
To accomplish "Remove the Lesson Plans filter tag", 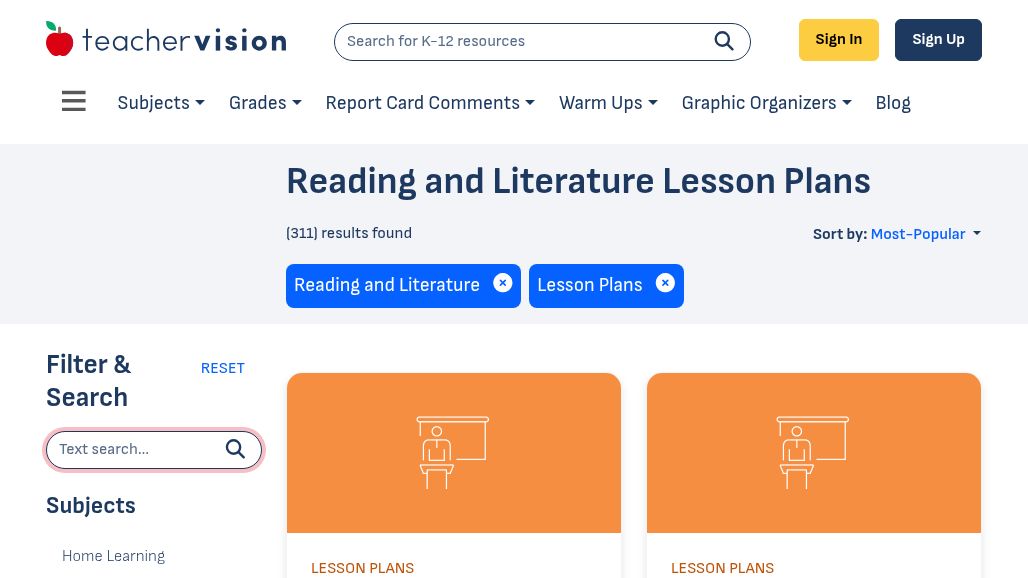I will pyautogui.click(x=665, y=283).
